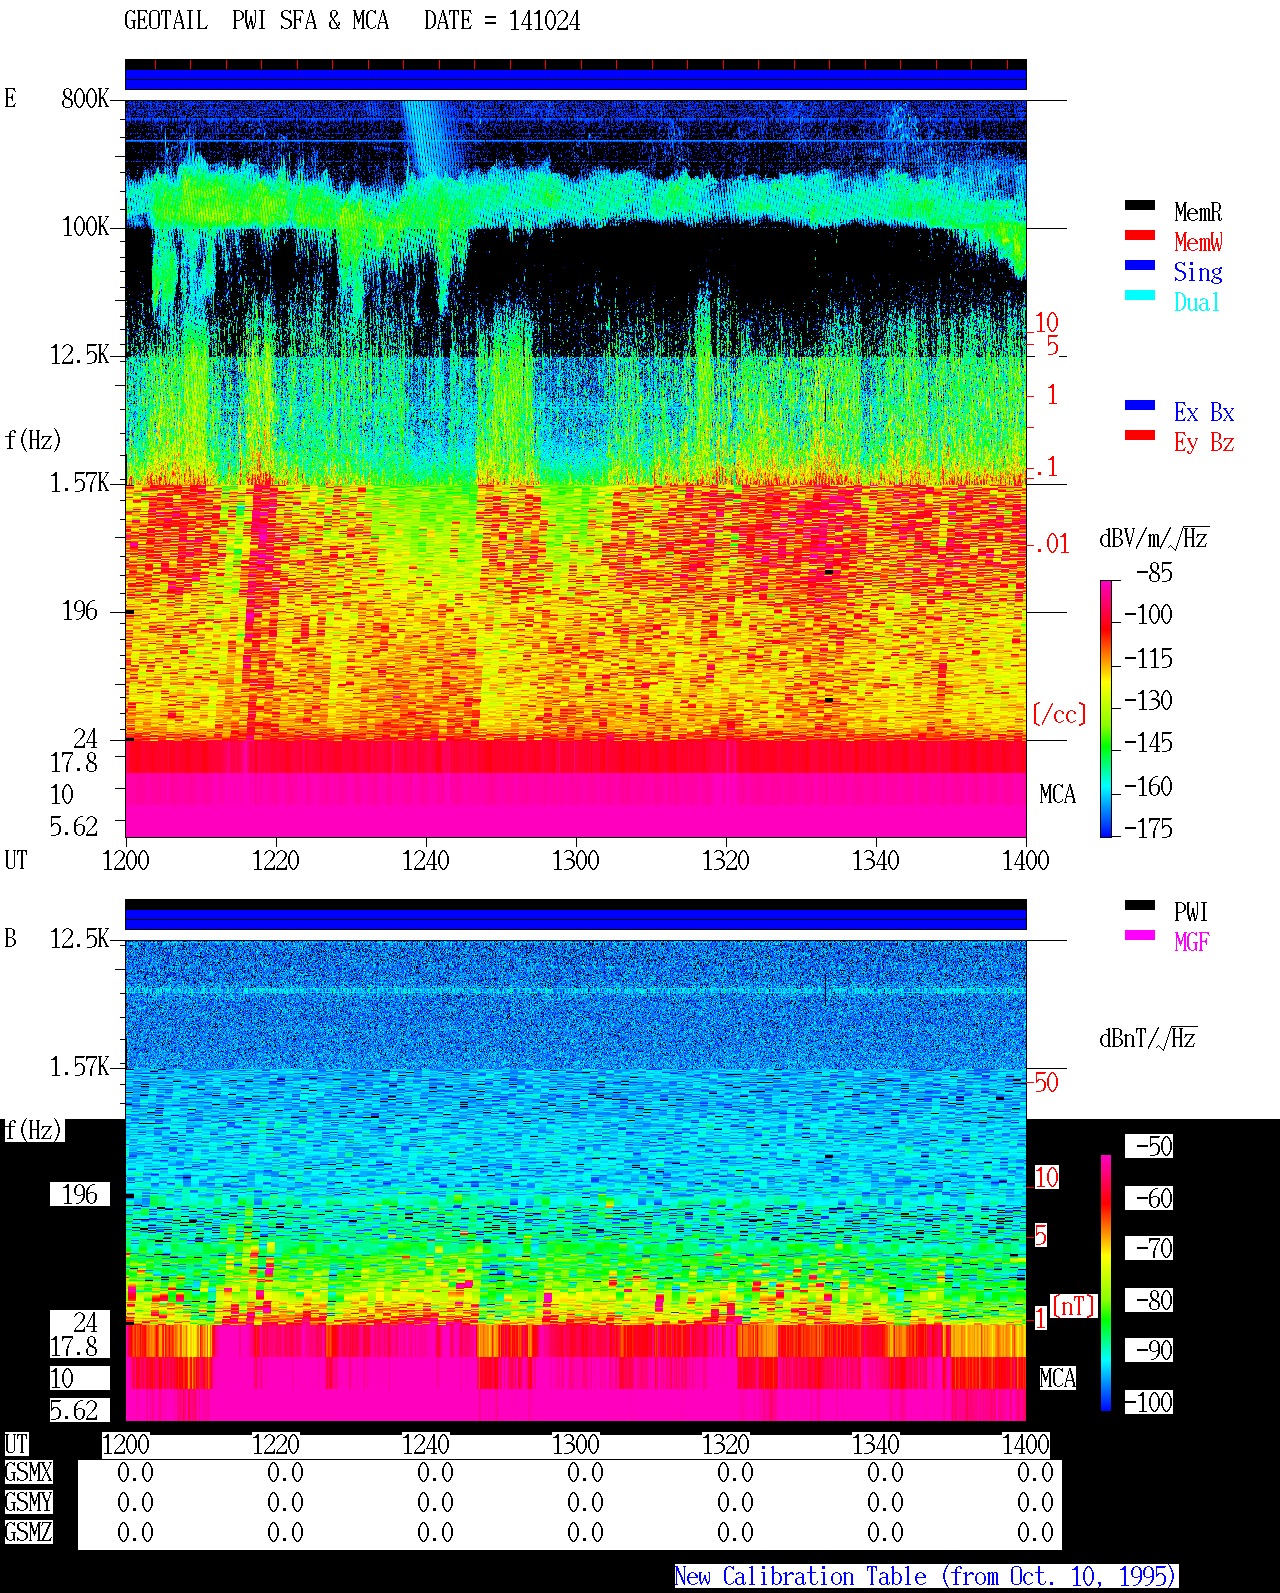Click the 1340 time tick under B spectrogram
The image size is (1280, 1593).
point(875,1444)
